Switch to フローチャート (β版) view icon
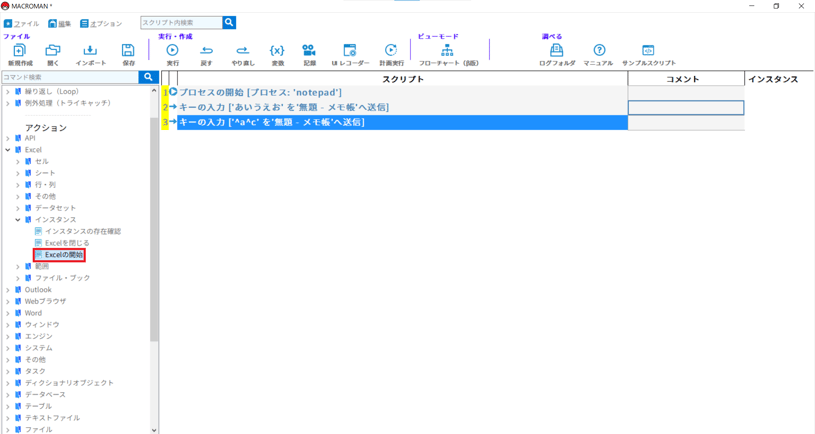 [x=448, y=50]
